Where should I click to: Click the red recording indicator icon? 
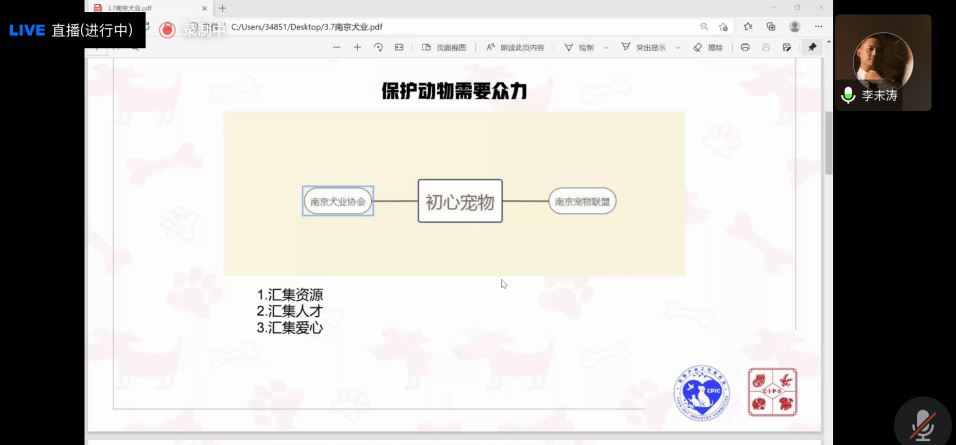pos(167,30)
